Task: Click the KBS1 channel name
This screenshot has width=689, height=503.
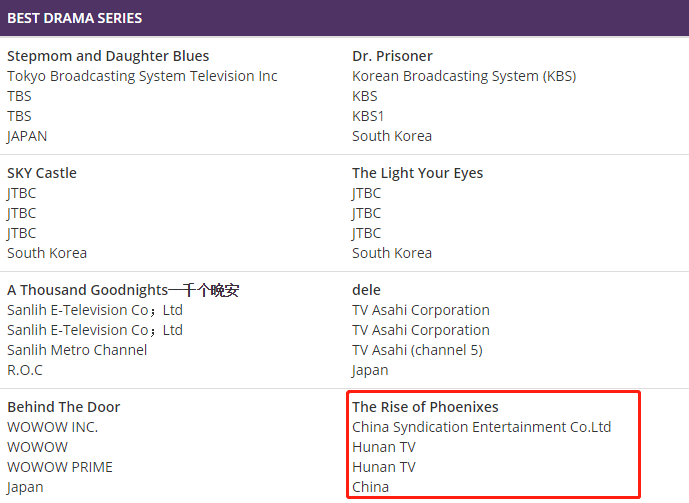Action: point(368,116)
